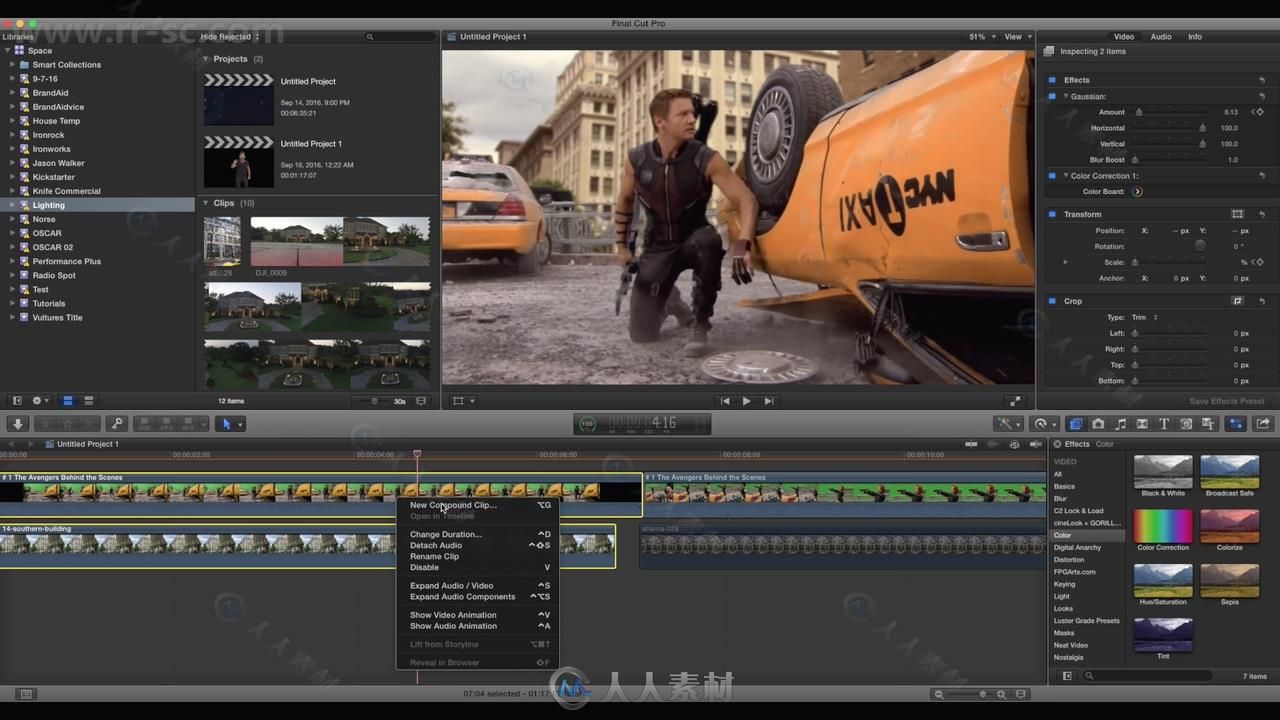Viewport: 1280px width, 720px height.
Task: Activate Transform onscreen controls in Inspector
Action: [1237, 214]
